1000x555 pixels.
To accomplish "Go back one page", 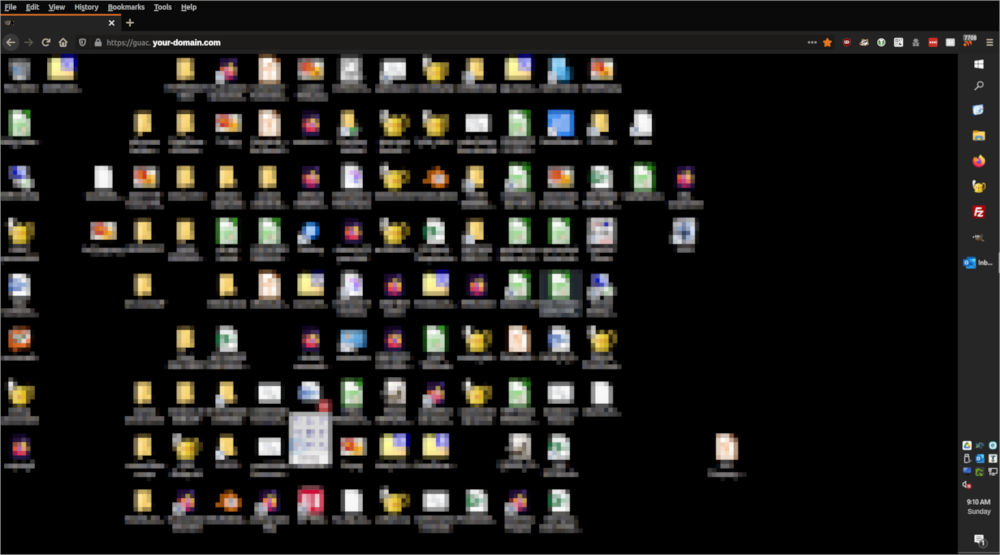I will (11, 43).
